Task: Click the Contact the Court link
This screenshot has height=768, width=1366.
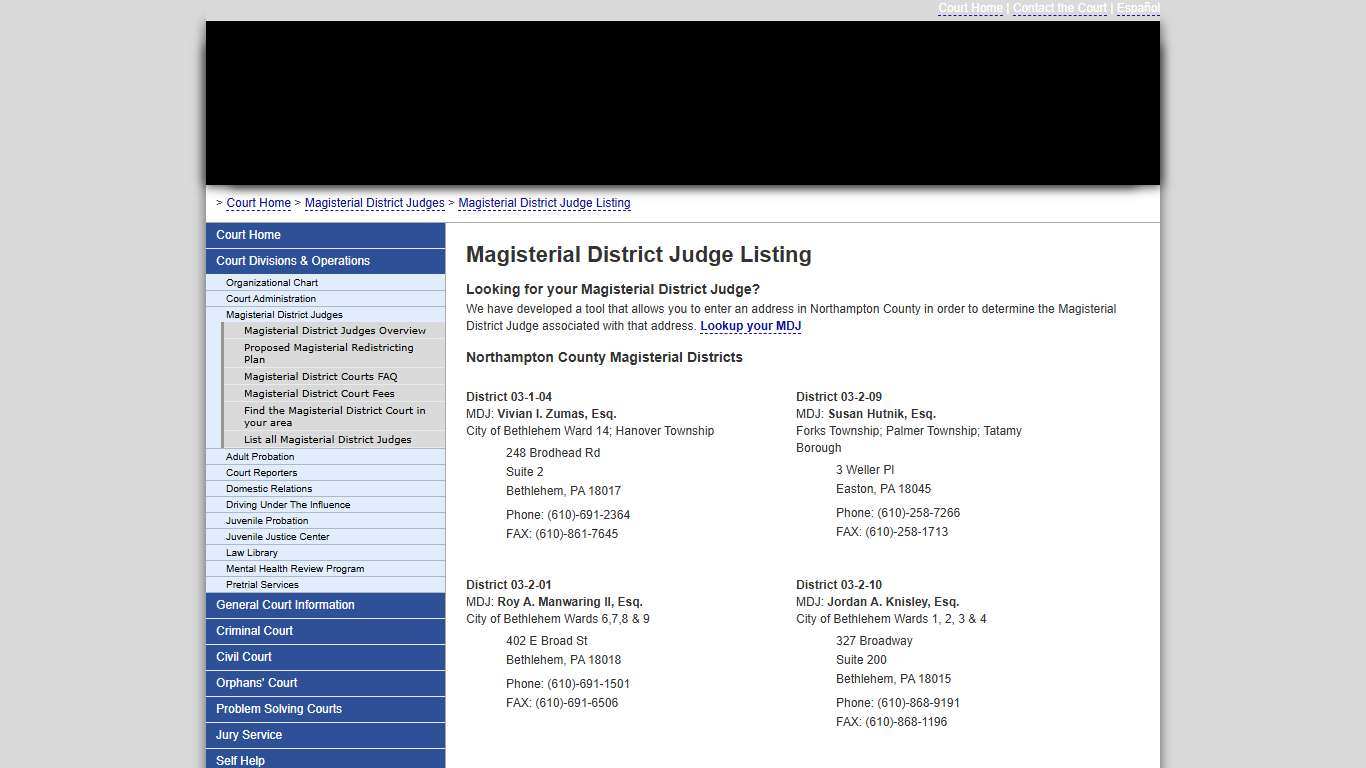Action: coord(1060,8)
